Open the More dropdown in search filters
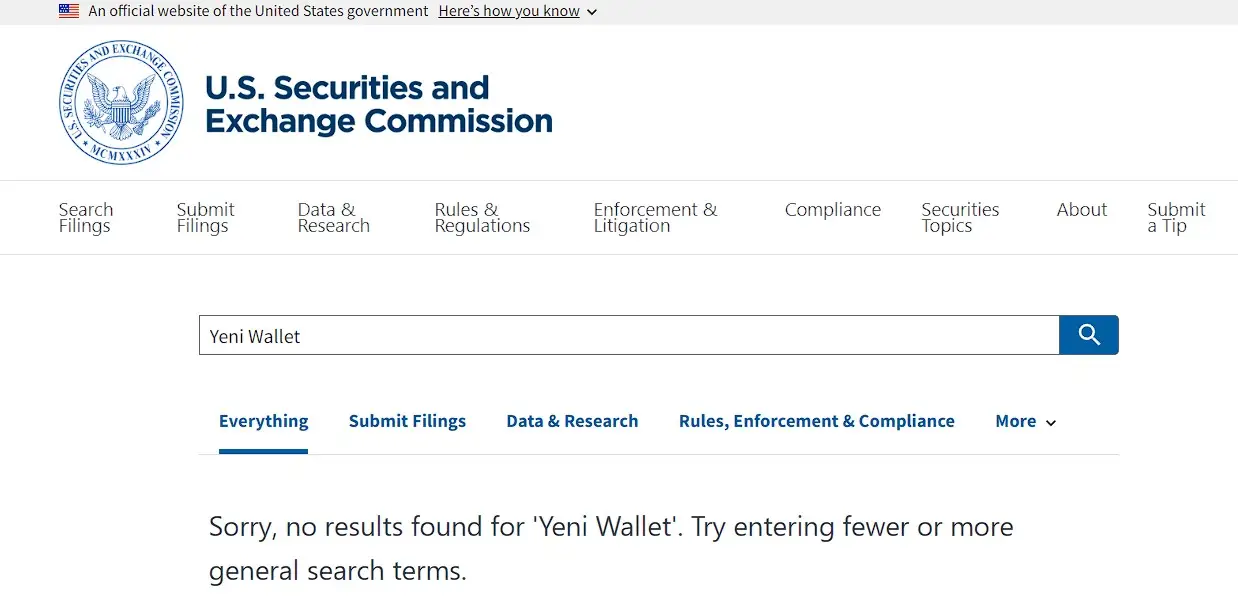Image resolution: width=1238 pixels, height=616 pixels. (x=1025, y=422)
